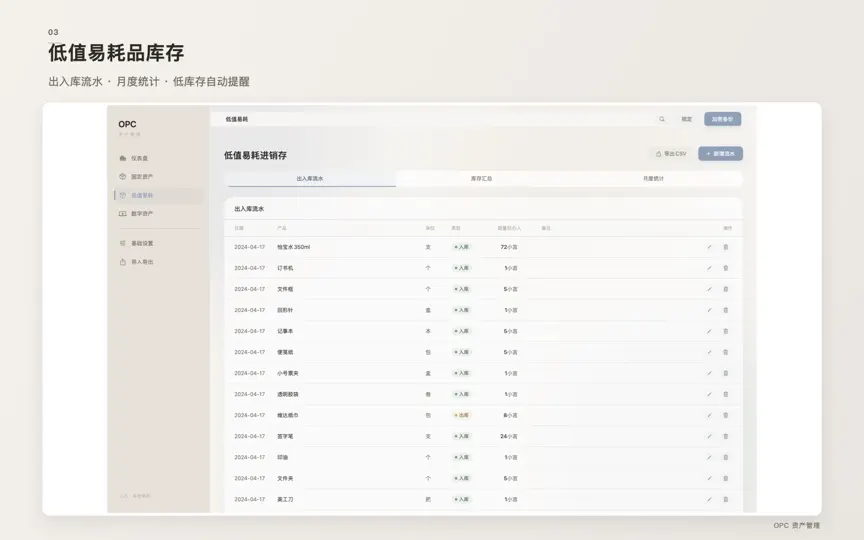Delete the 订书机 row using the trash icon
The height and width of the screenshot is (540, 864).
click(726, 268)
